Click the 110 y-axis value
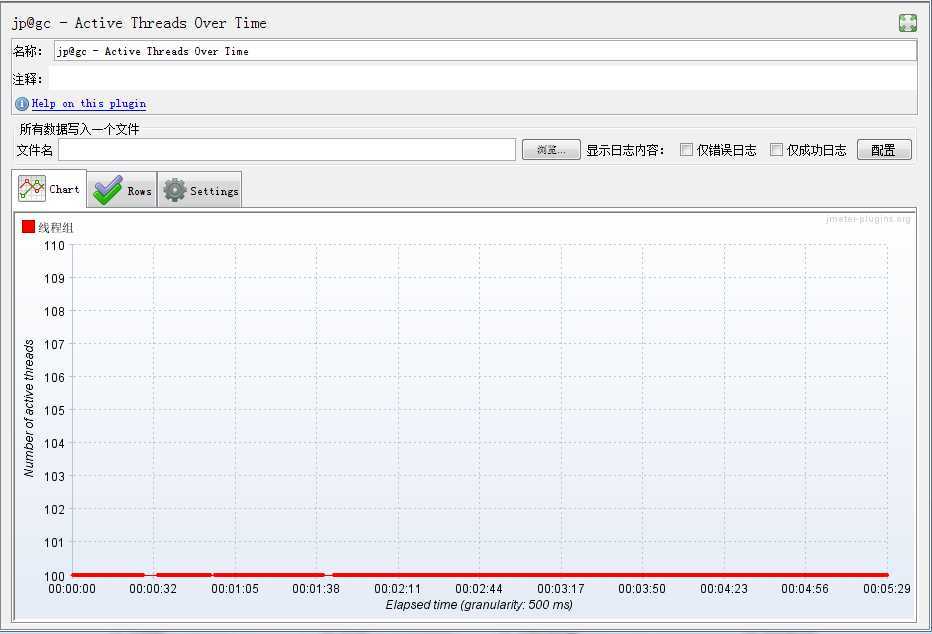The width and height of the screenshot is (932, 634). coord(54,245)
